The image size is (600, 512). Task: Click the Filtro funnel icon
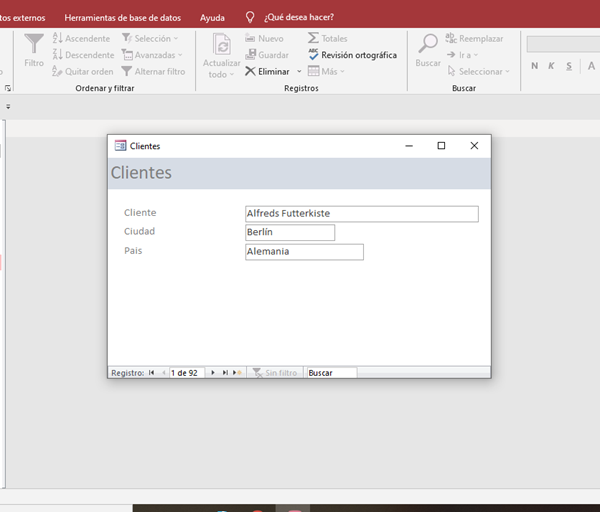point(34,45)
